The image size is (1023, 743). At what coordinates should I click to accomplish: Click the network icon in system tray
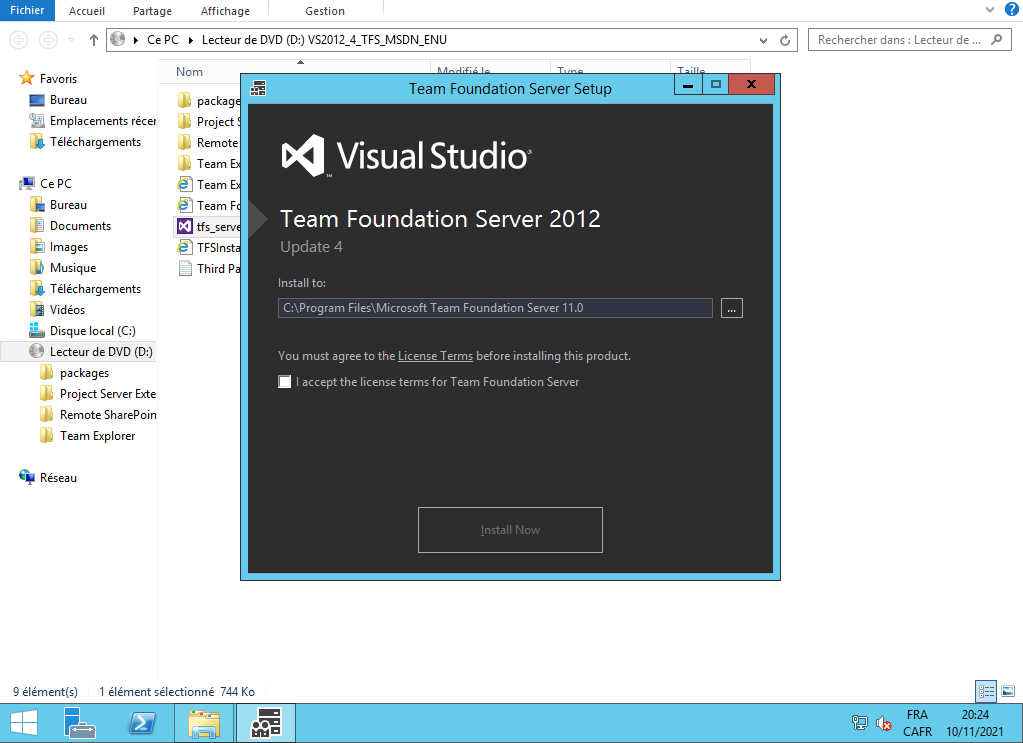pos(859,723)
